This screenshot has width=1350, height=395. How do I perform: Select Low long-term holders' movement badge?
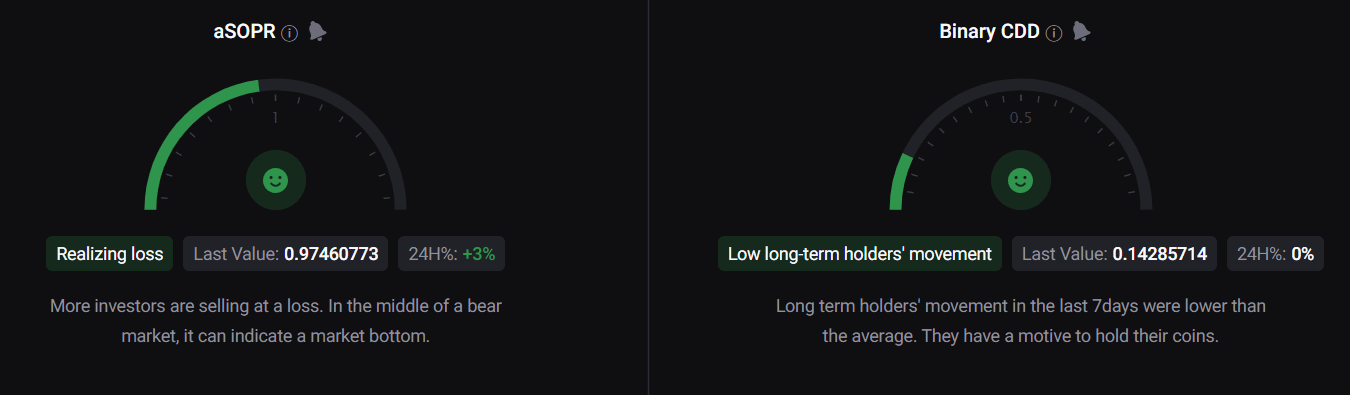(860, 254)
